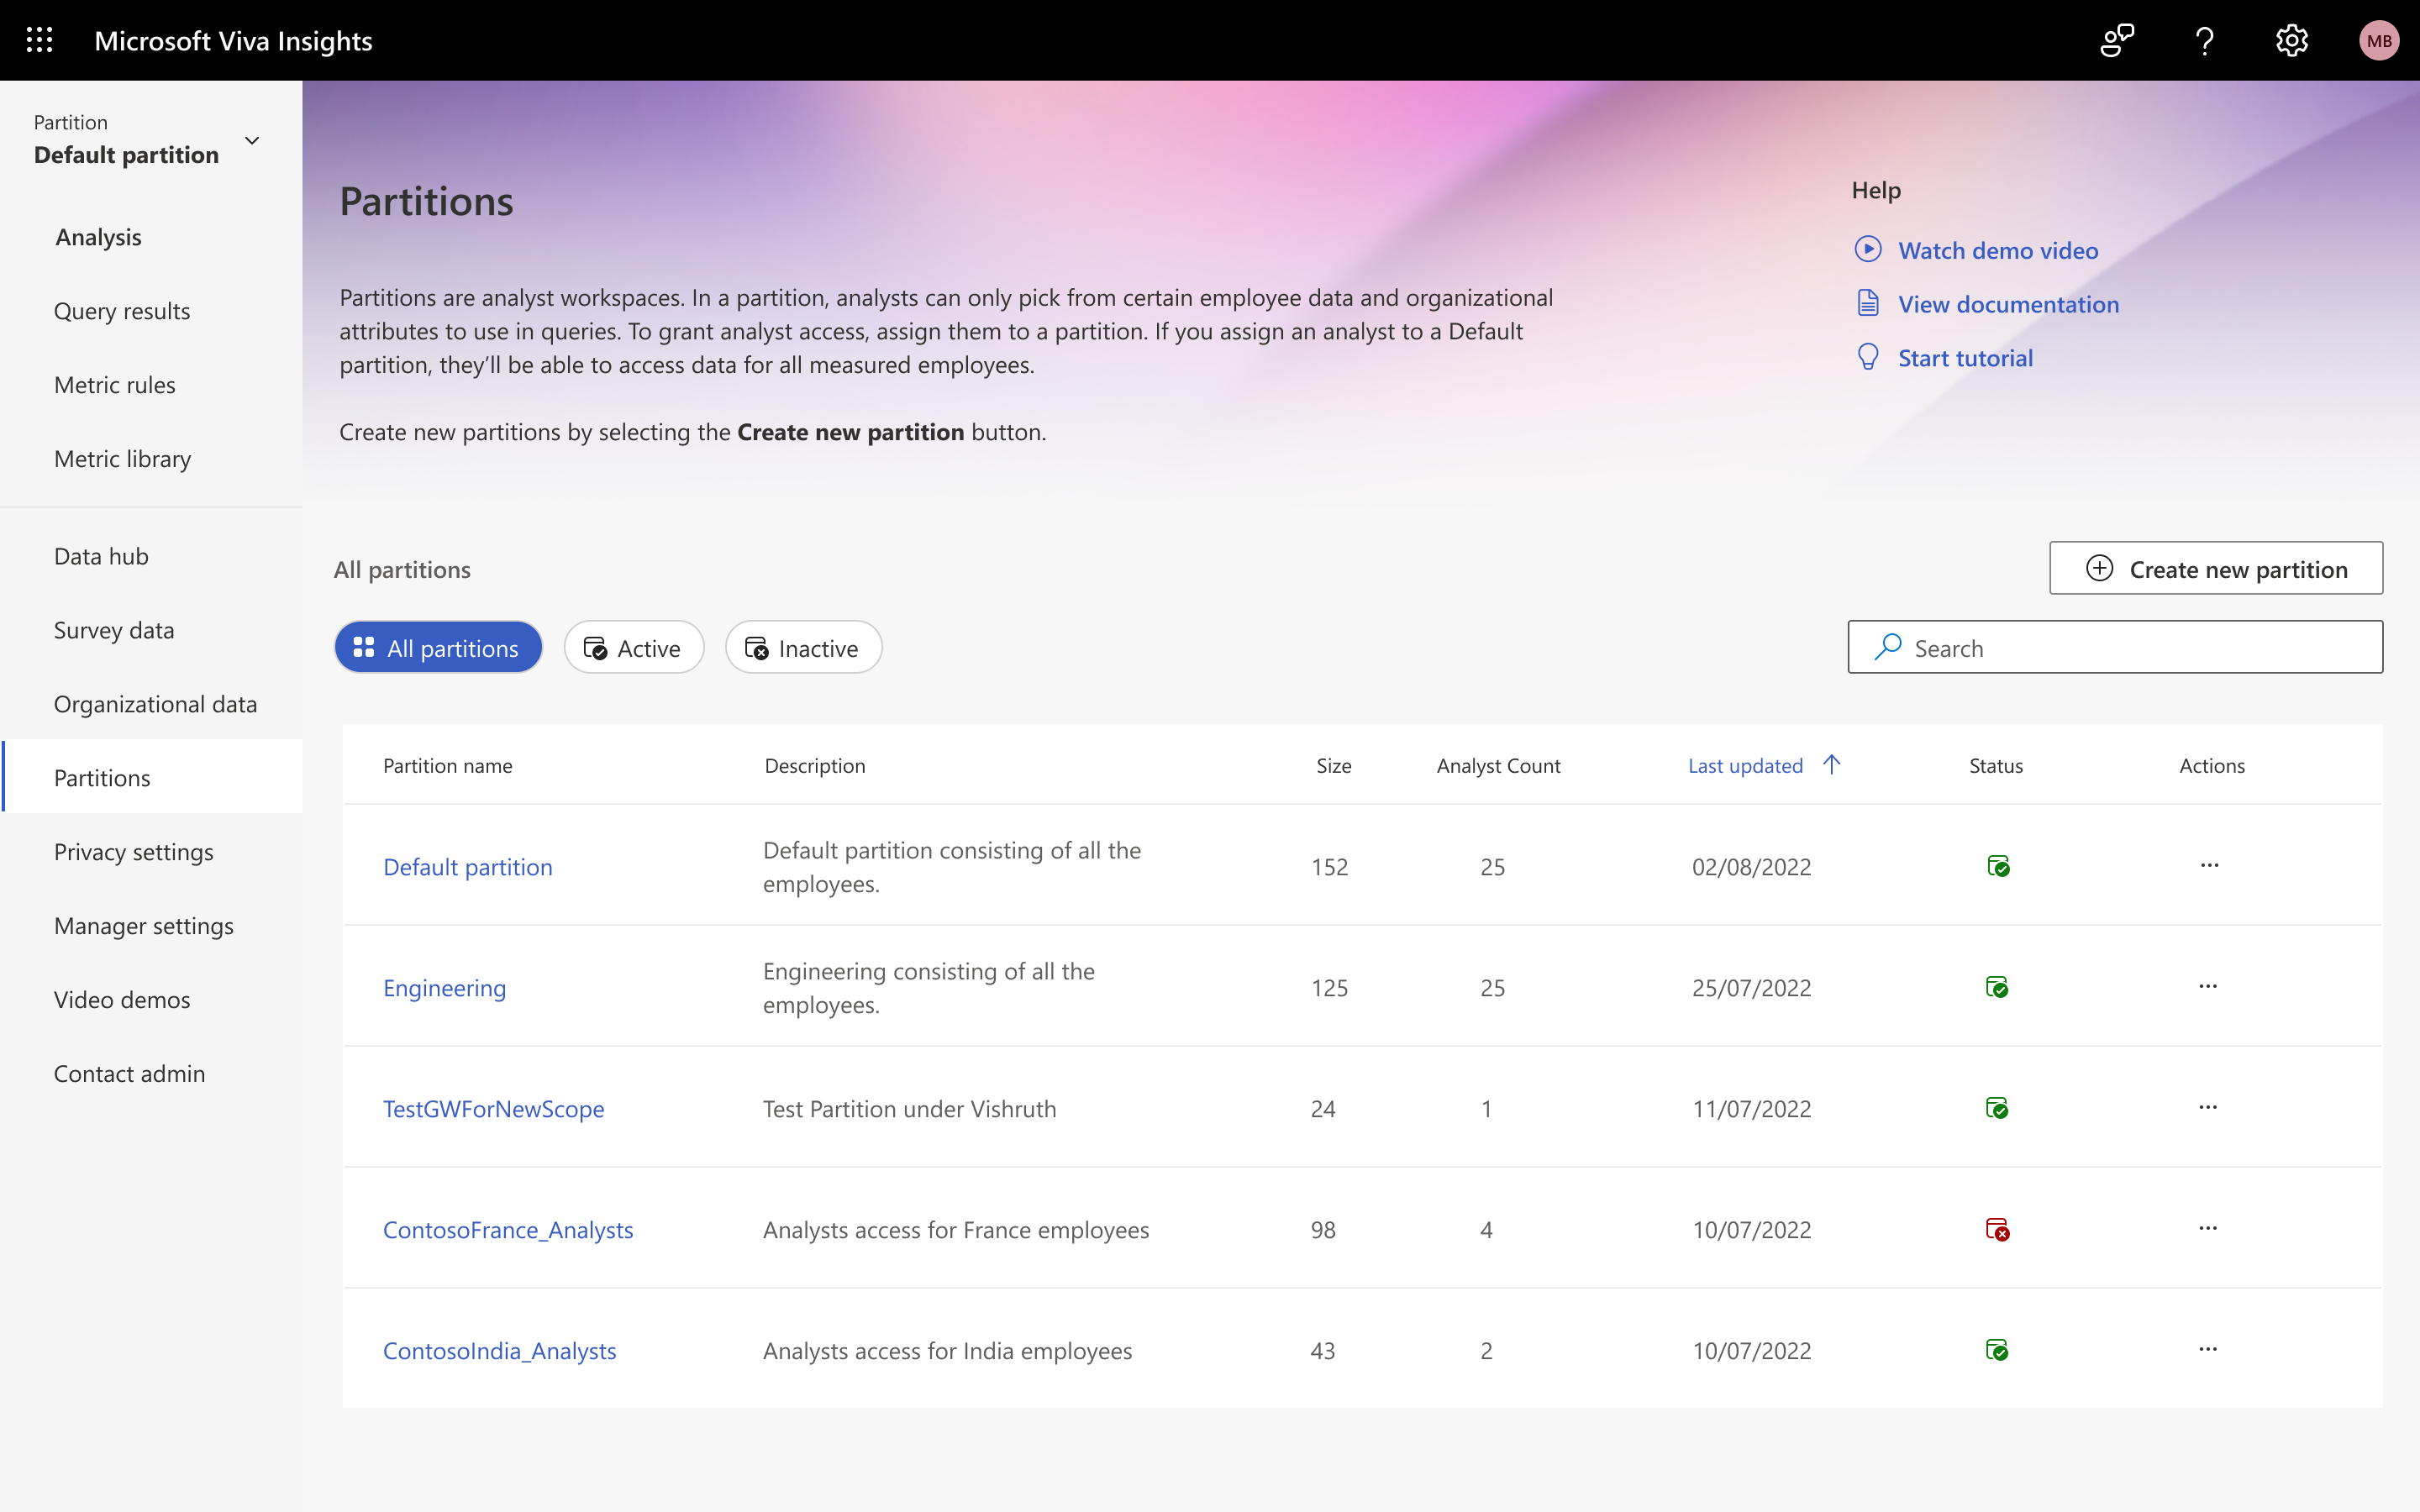Click the ContosoFrance_Analysts inactive status icon
The width and height of the screenshot is (2420, 1512).
pyautogui.click(x=1997, y=1229)
